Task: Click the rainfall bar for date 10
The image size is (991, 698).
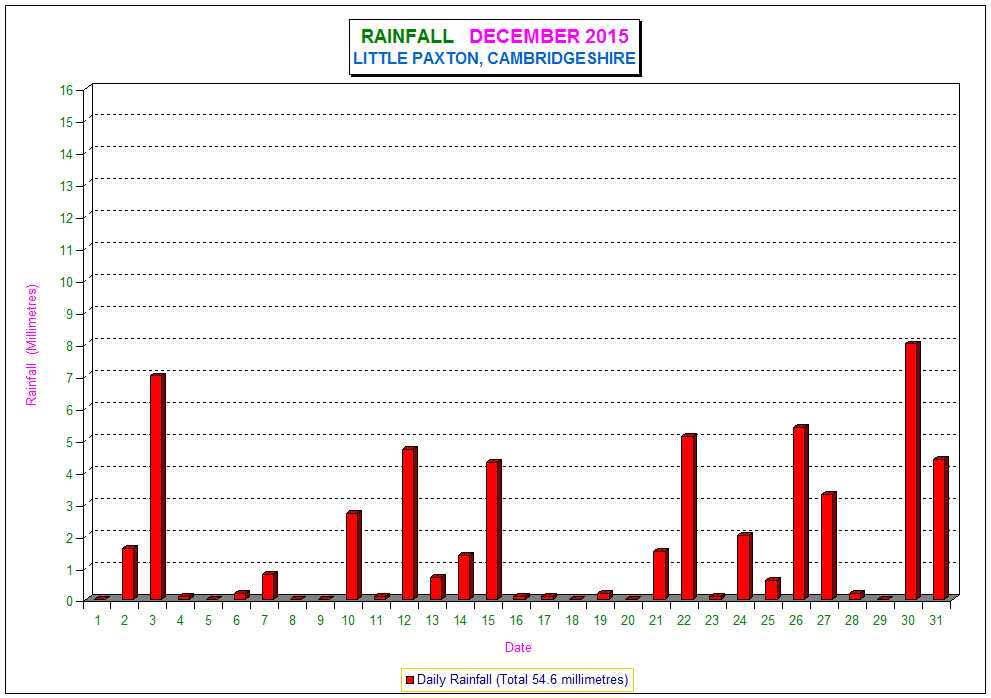Action: tap(353, 556)
